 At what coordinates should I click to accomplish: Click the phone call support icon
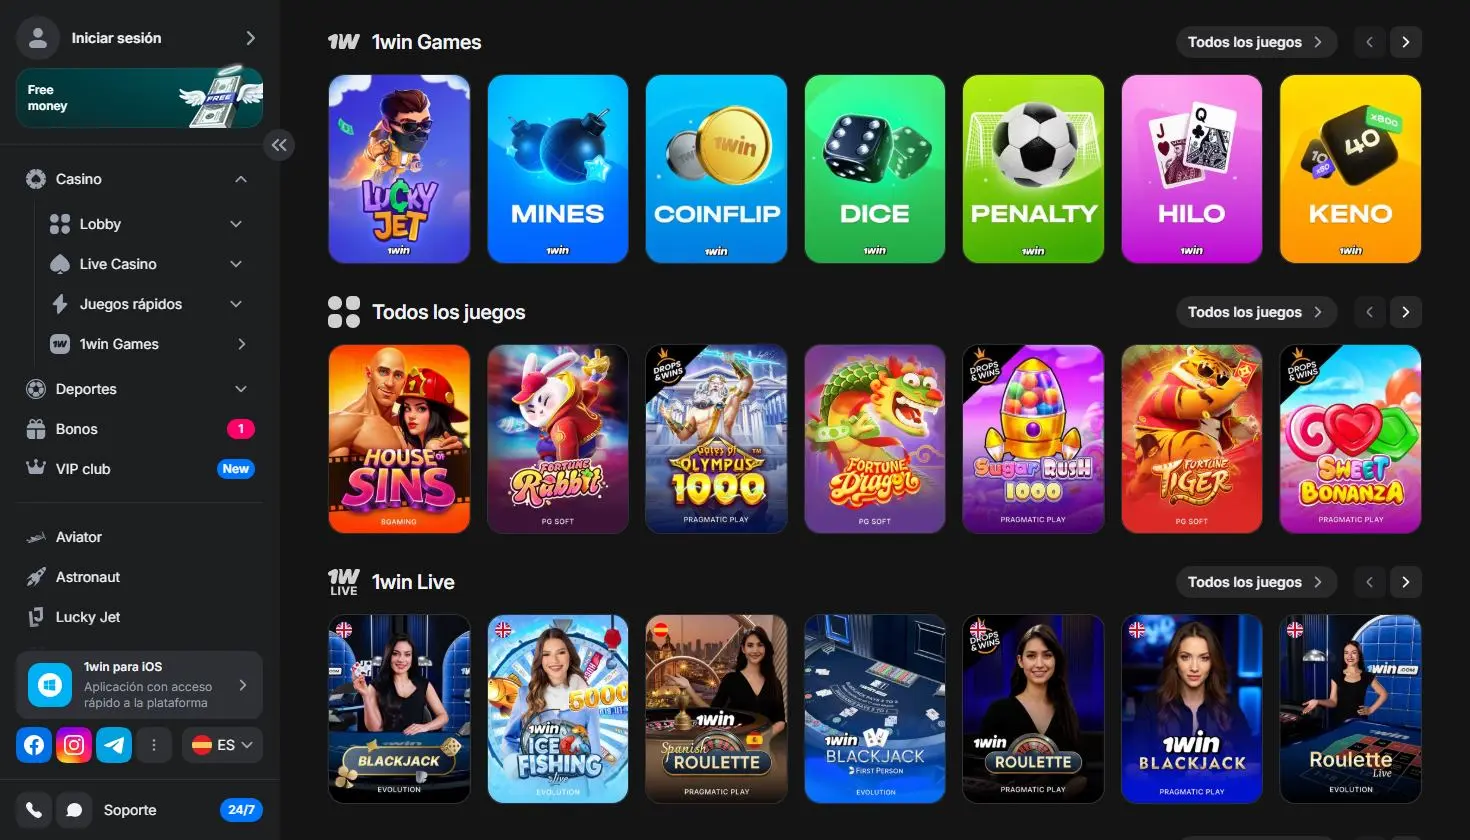pos(34,810)
